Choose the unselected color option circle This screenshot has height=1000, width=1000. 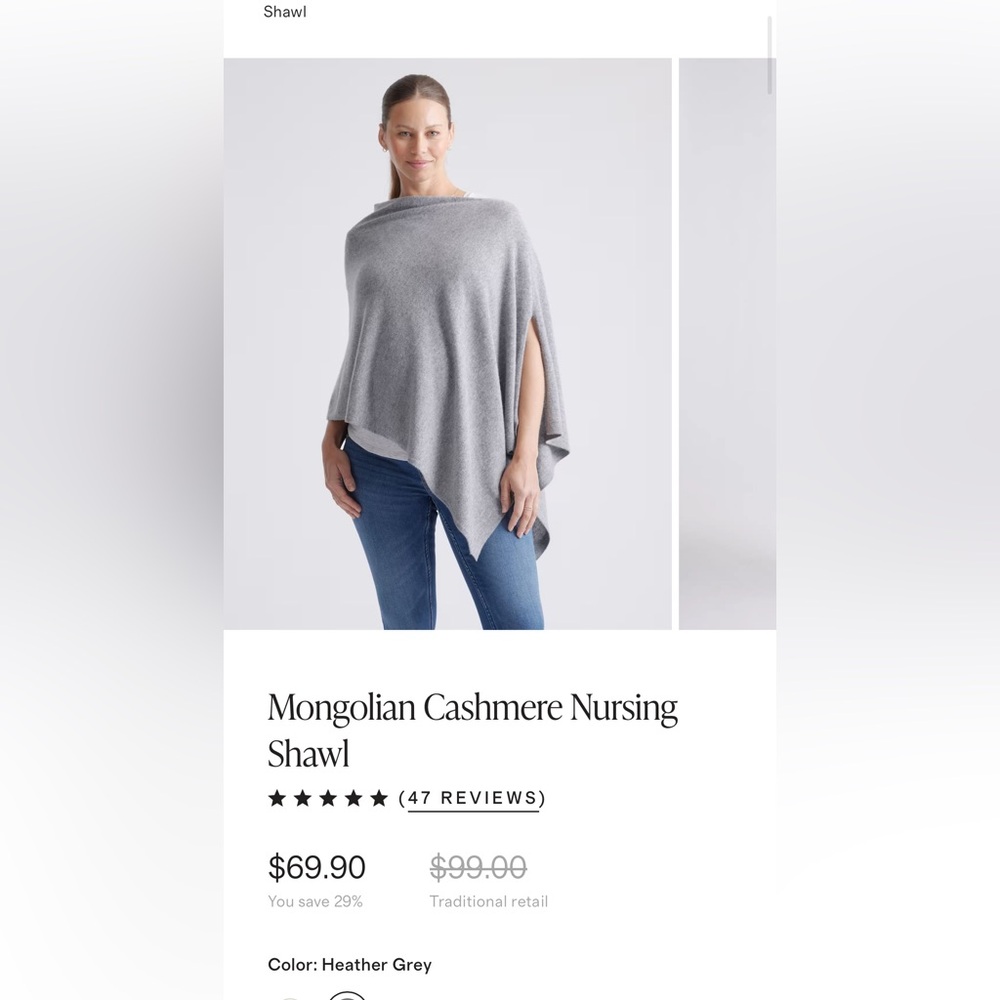[x=290, y=997]
